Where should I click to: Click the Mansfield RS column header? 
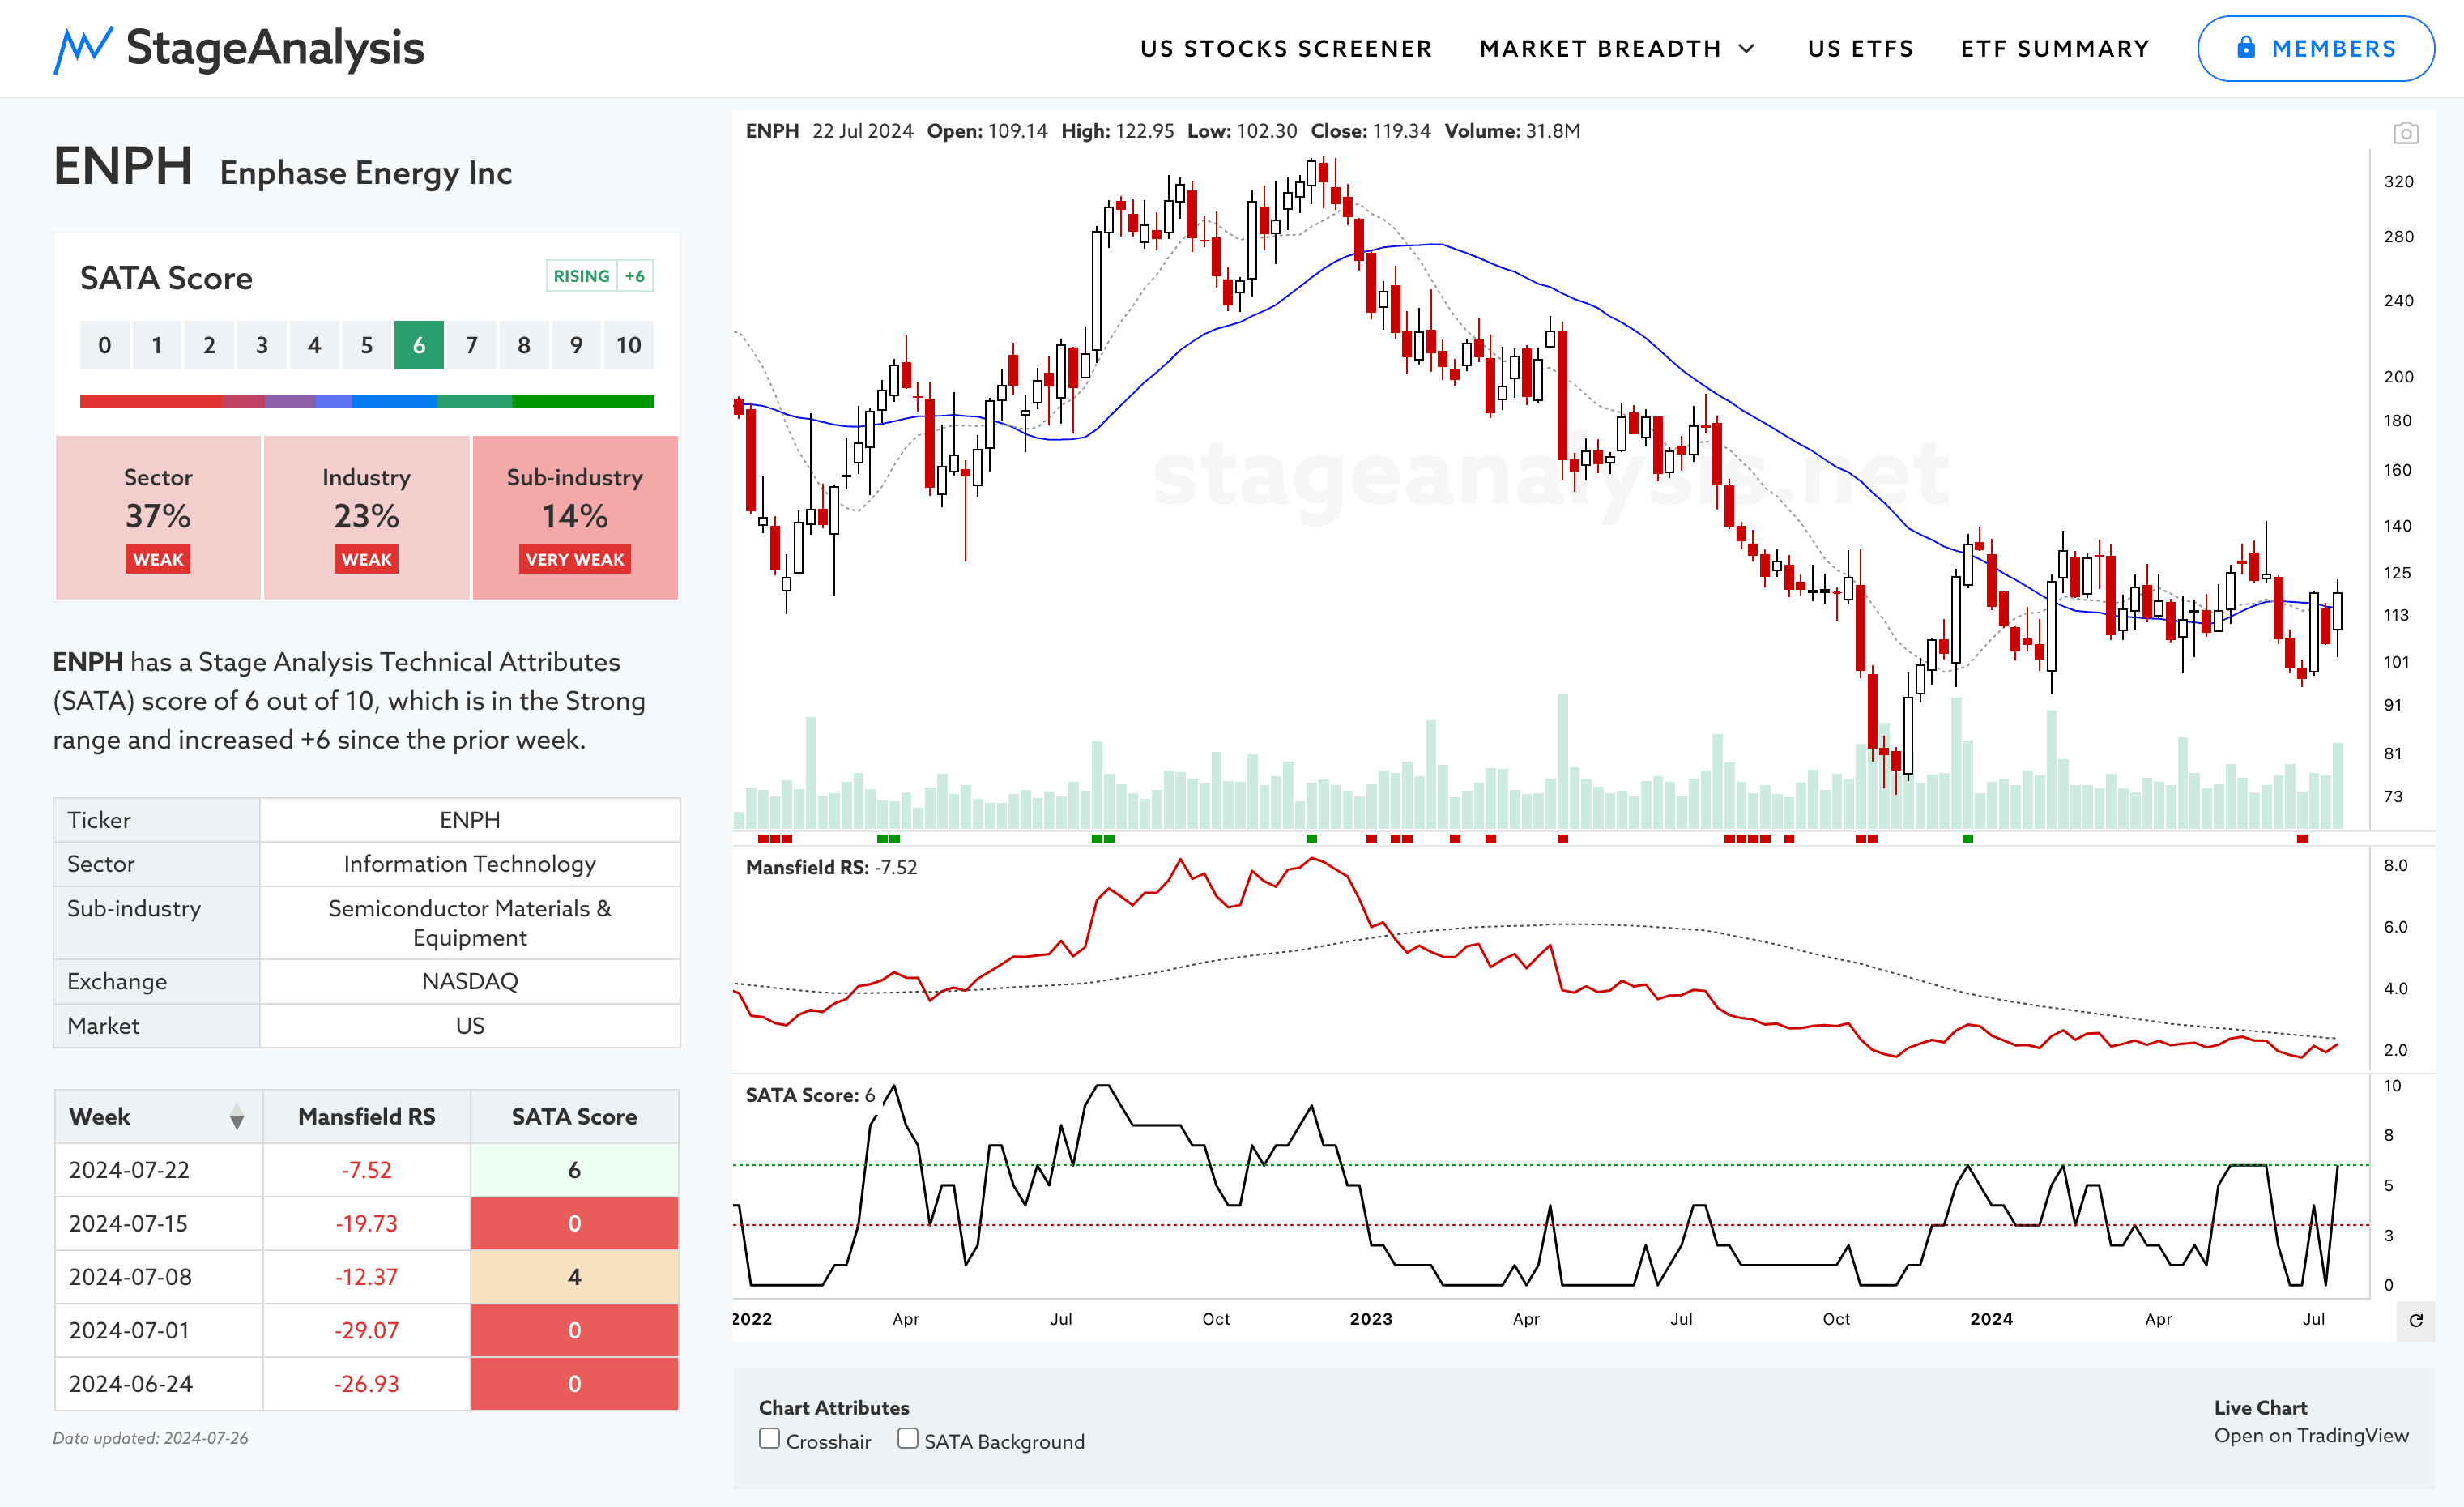(366, 1117)
